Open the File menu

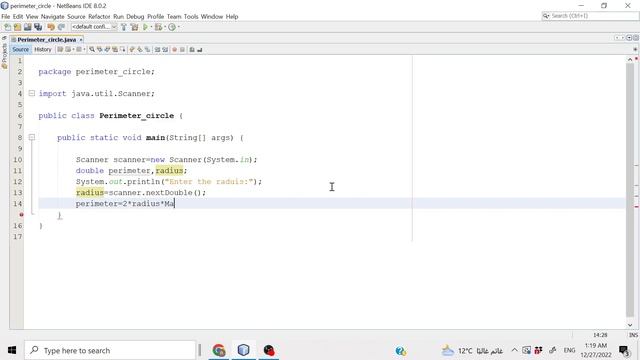coord(6,17)
